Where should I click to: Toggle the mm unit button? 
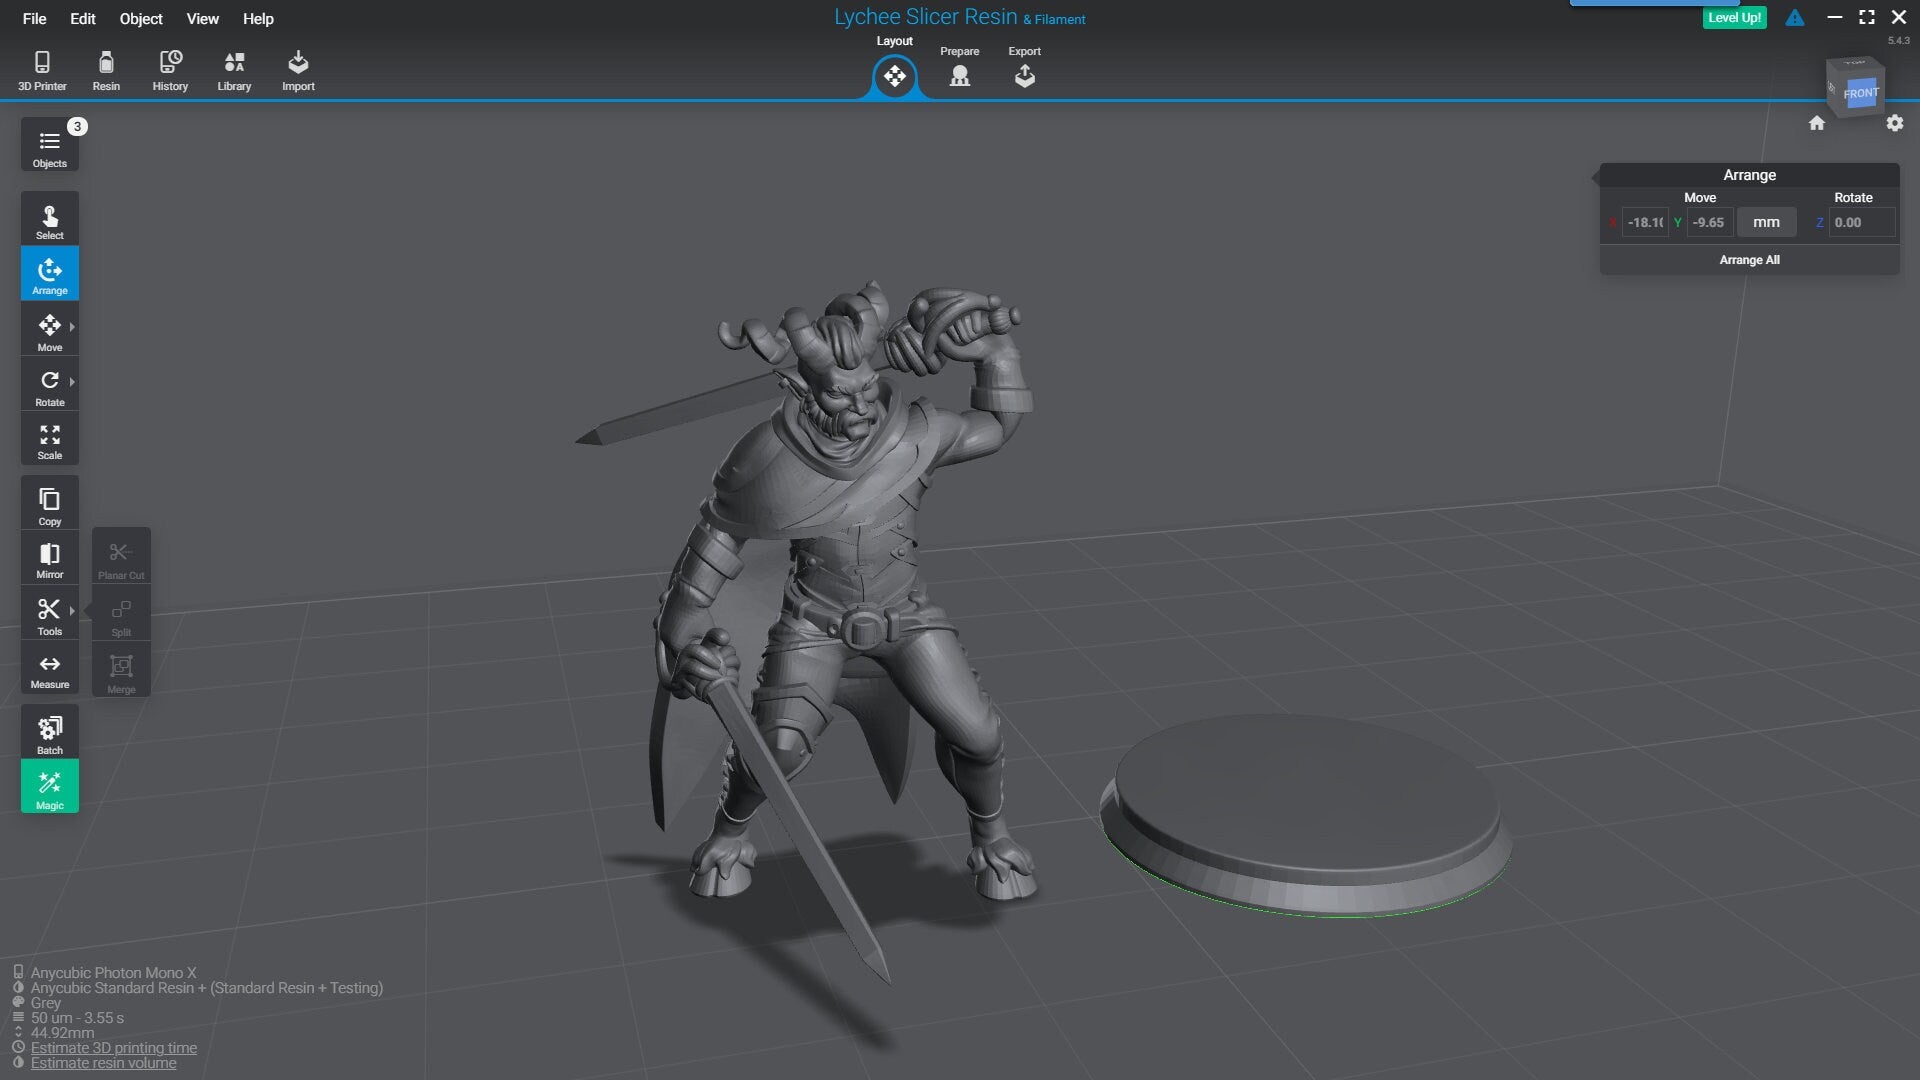pyautogui.click(x=1766, y=222)
